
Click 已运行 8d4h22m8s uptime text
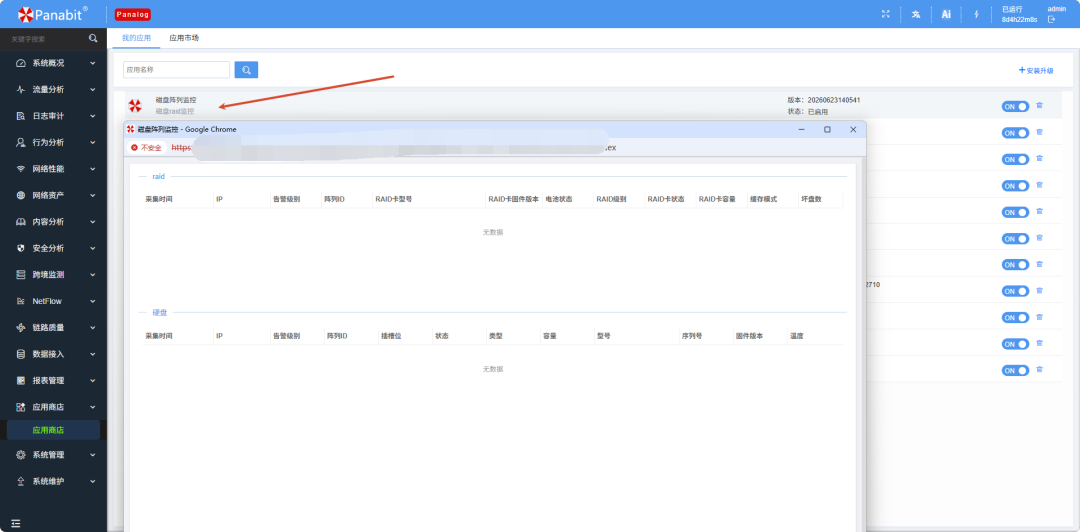pos(1019,14)
